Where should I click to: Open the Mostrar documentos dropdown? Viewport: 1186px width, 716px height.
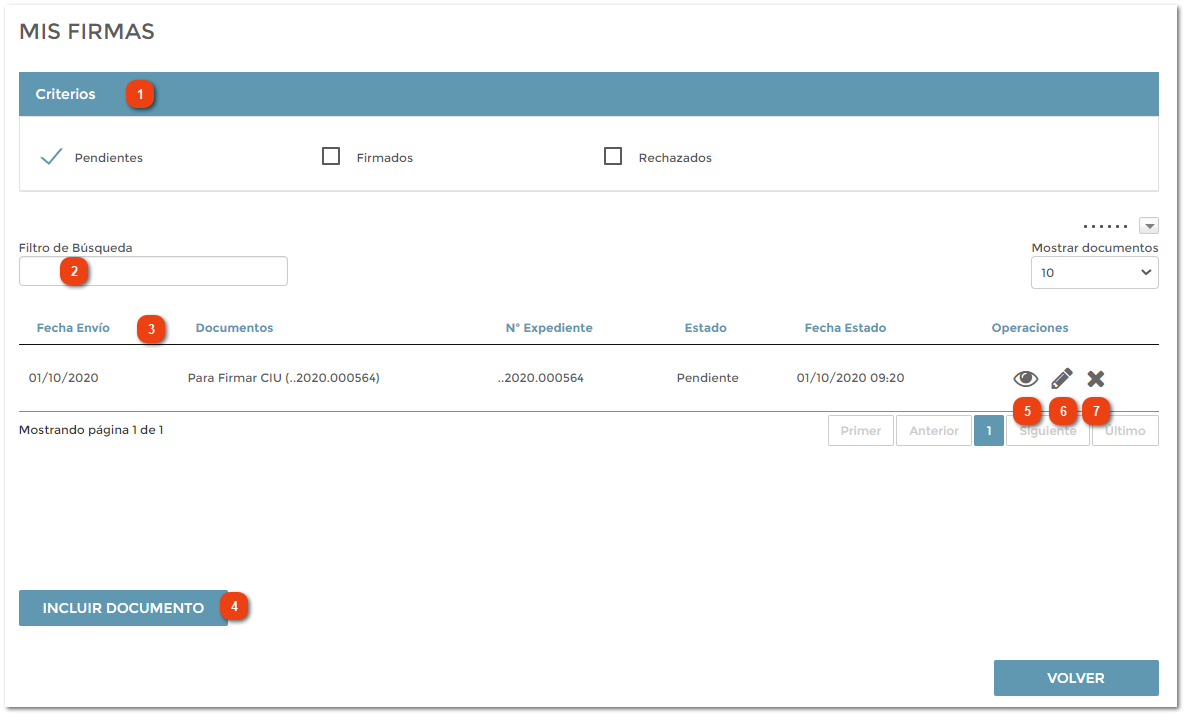(1094, 273)
